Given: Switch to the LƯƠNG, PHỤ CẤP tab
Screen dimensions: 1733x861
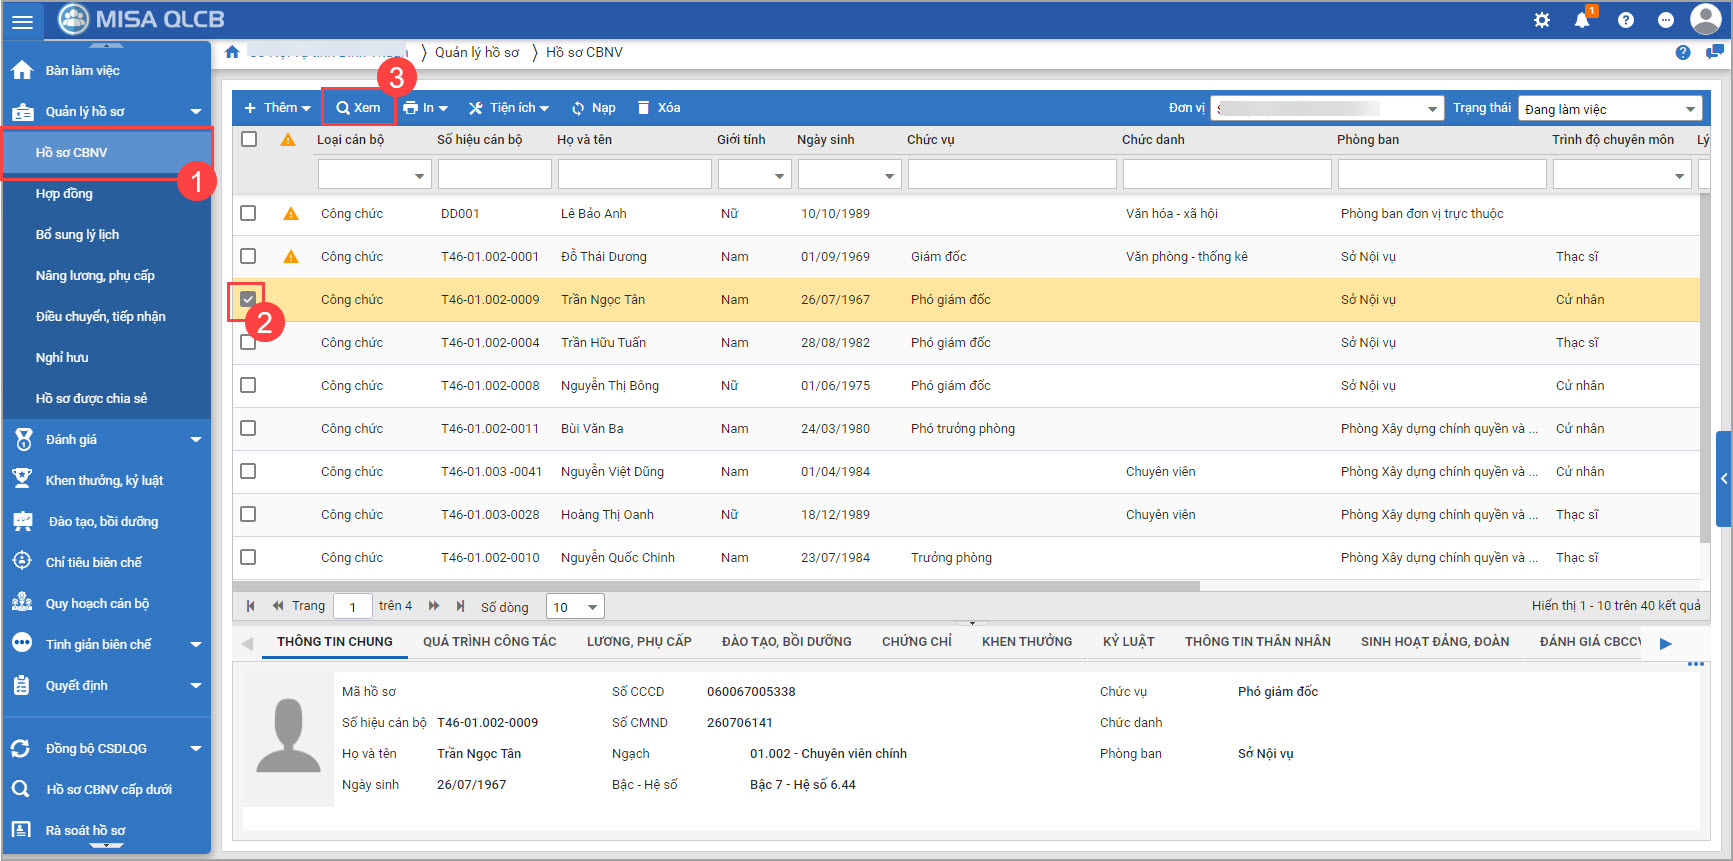Looking at the screenshot, I should 639,642.
